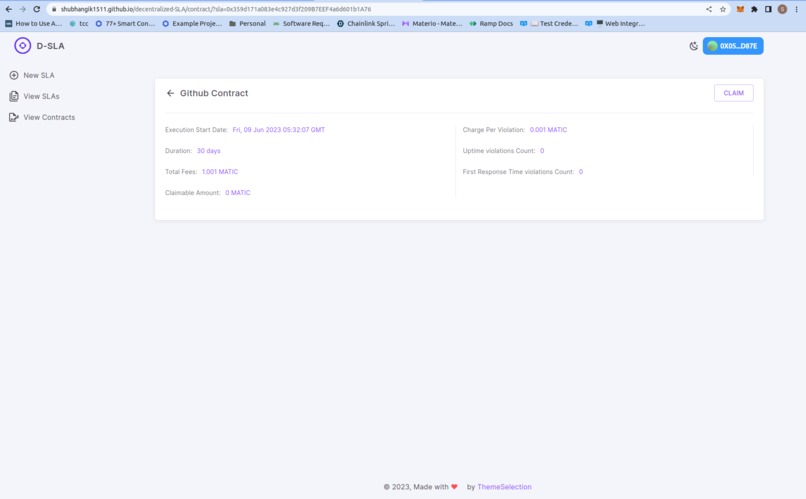
Task: Open the 'Software Req...' bookmark
Action: point(301,24)
